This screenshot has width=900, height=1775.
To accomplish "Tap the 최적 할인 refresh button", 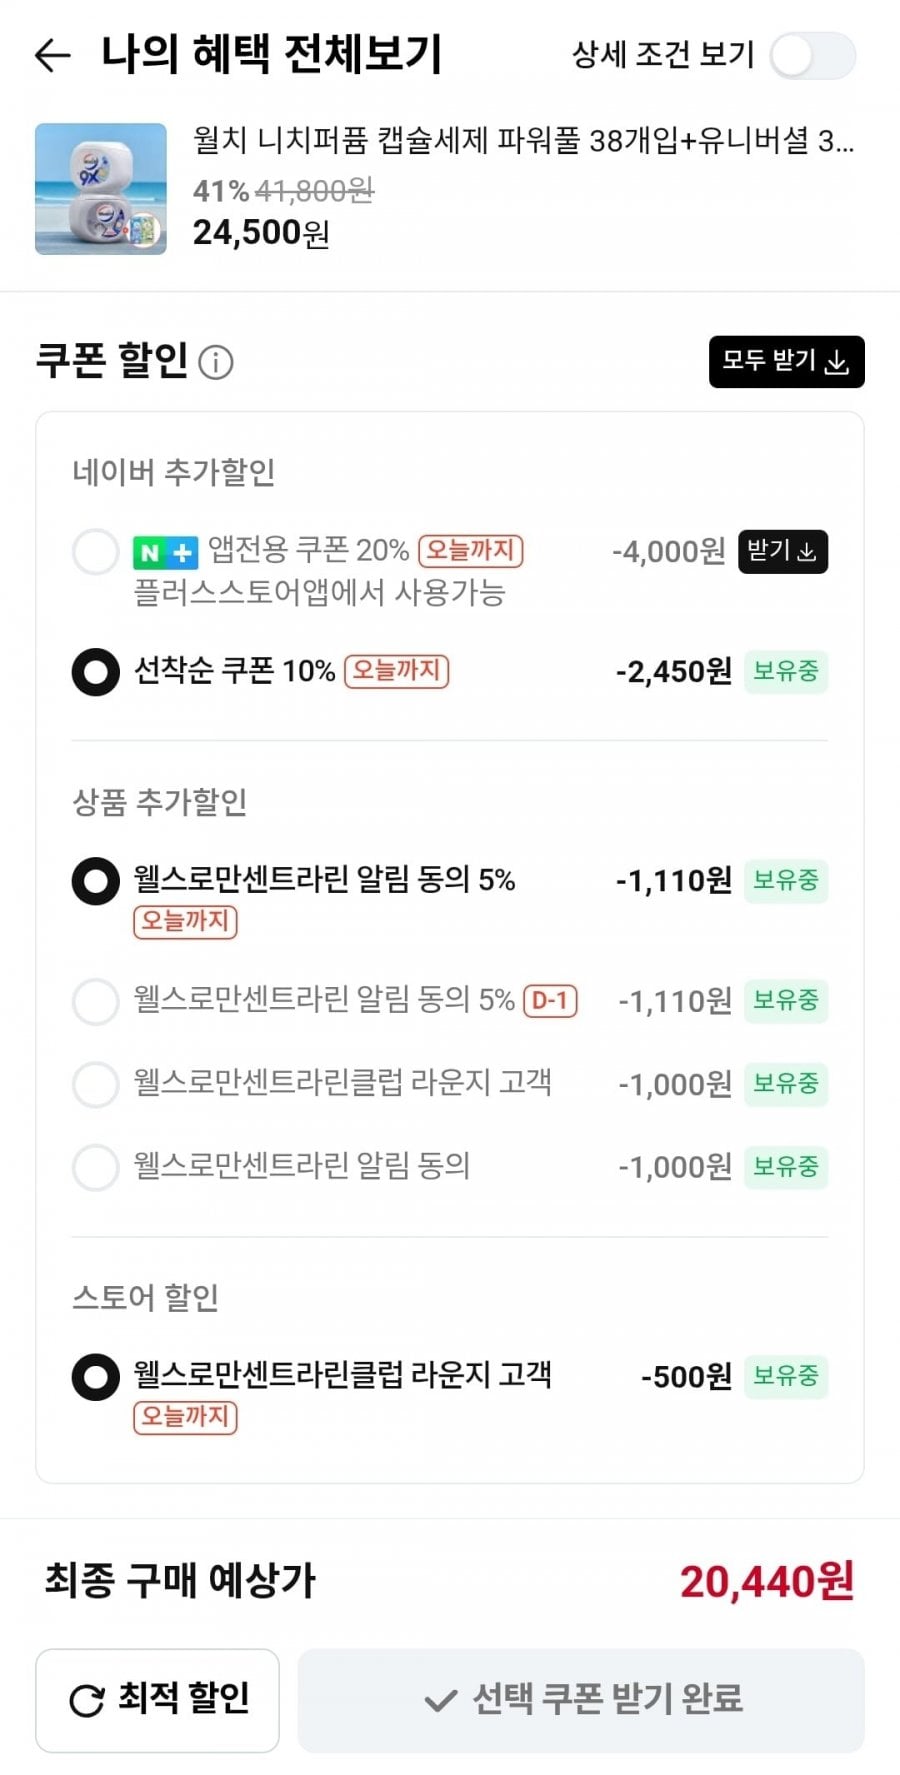I will point(157,1699).
